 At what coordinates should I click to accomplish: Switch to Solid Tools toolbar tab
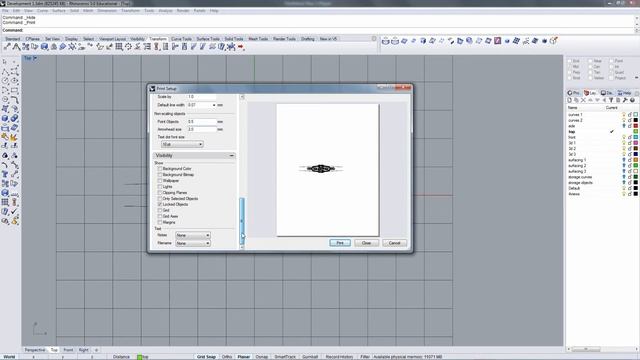coord(234,39)
